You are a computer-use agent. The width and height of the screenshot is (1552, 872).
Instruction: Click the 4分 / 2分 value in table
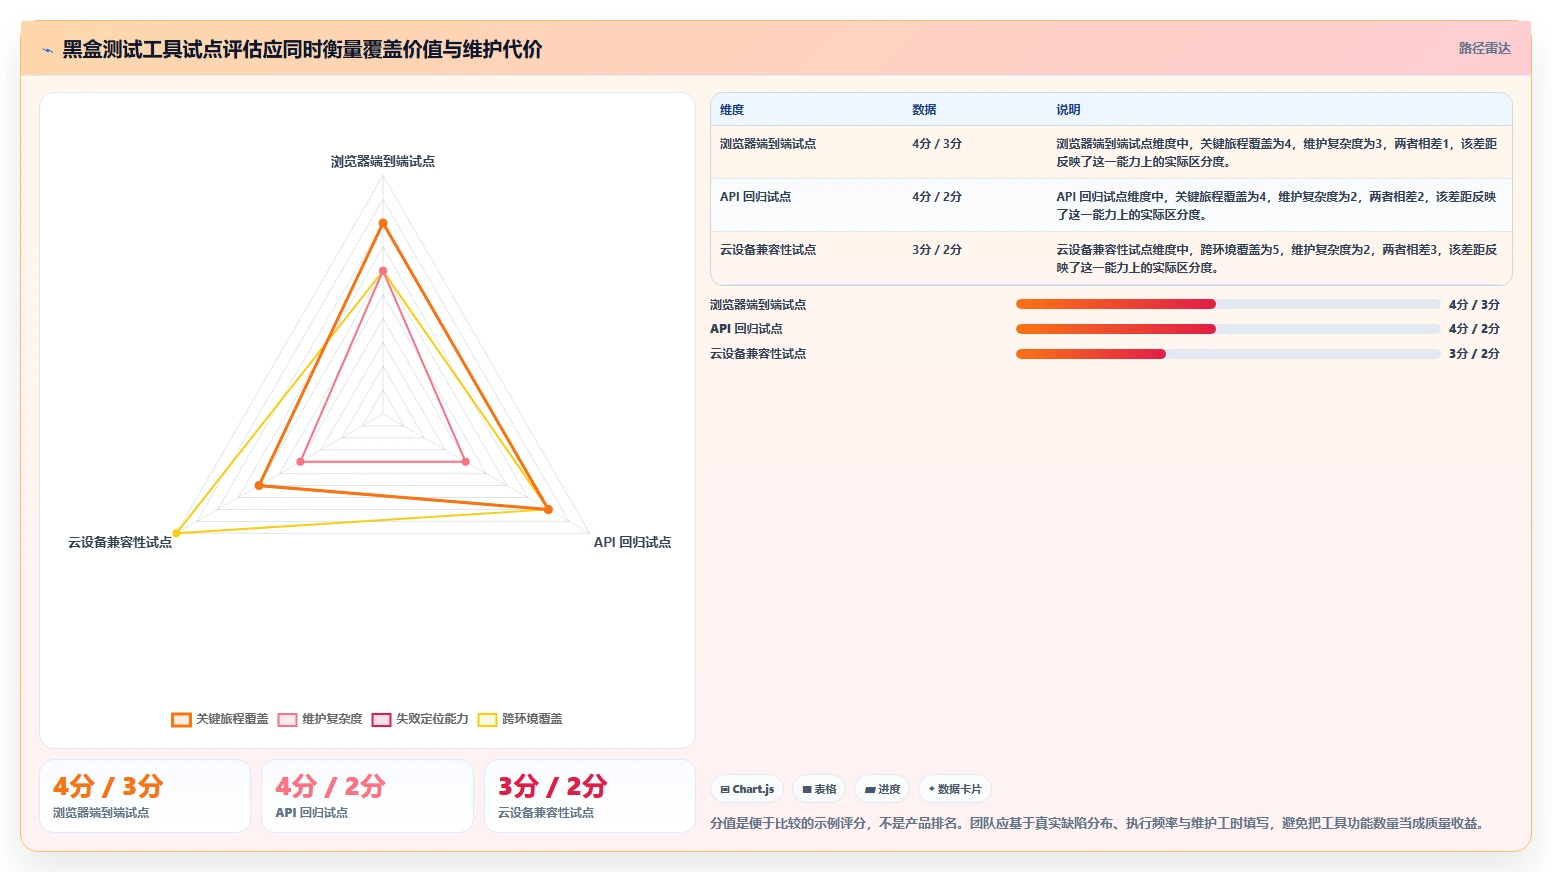tap(937, 197)
